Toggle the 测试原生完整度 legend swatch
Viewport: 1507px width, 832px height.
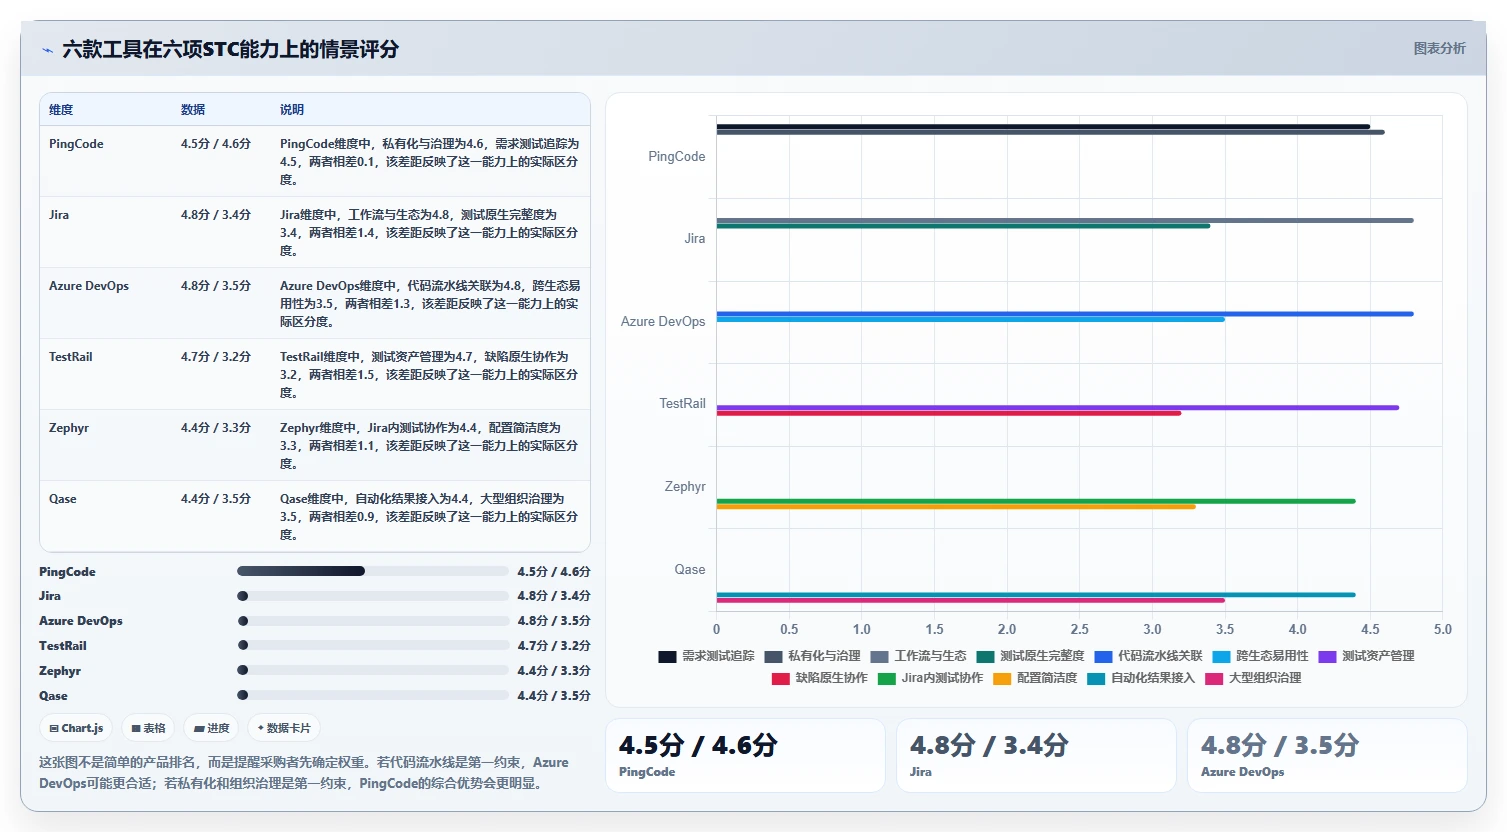point(985,657)
